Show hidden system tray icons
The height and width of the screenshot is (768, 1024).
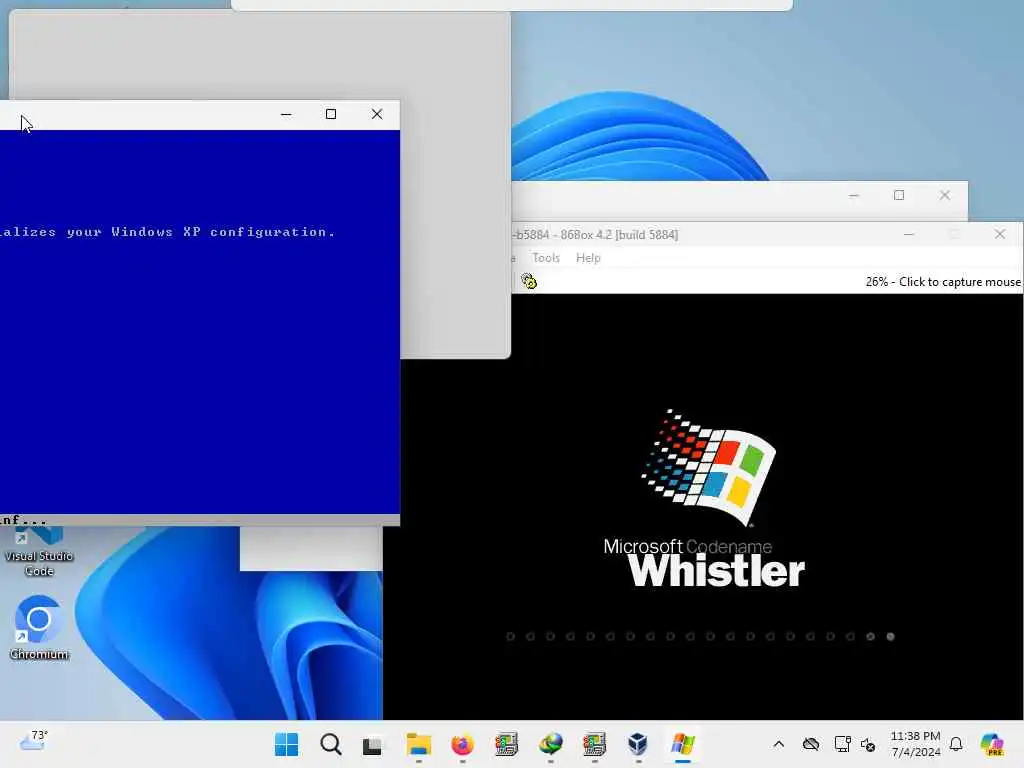(778, 744)
